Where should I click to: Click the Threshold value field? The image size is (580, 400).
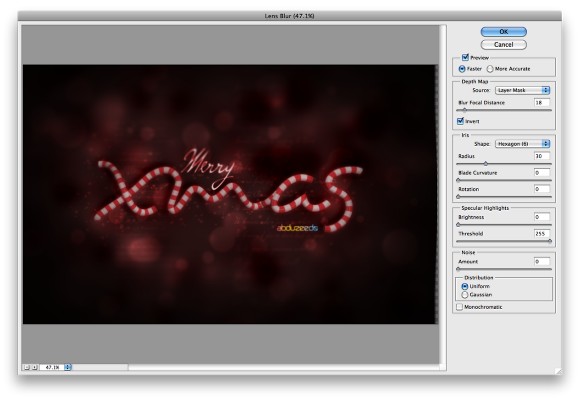pos(542,233)
